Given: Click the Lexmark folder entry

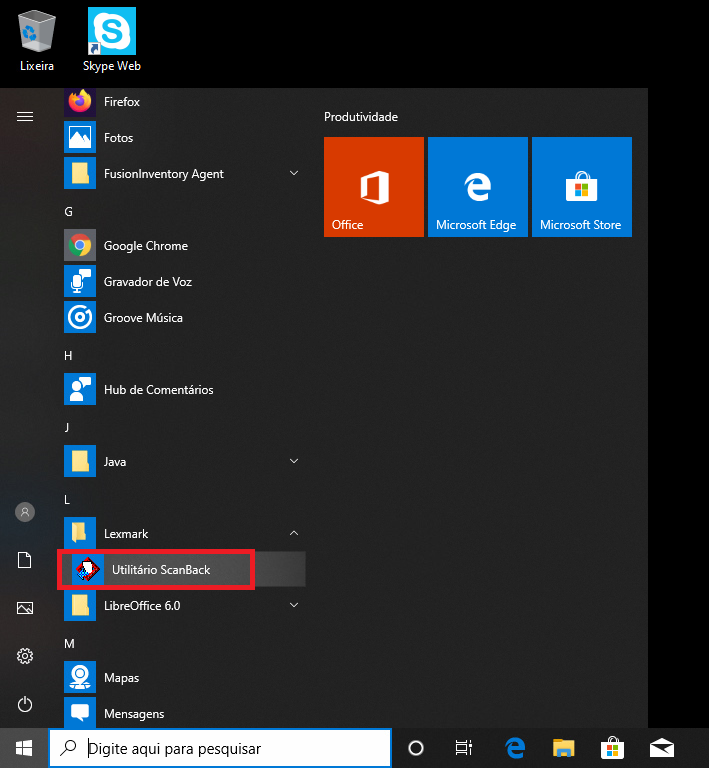Looking at the screenshot, I should 184,533.
